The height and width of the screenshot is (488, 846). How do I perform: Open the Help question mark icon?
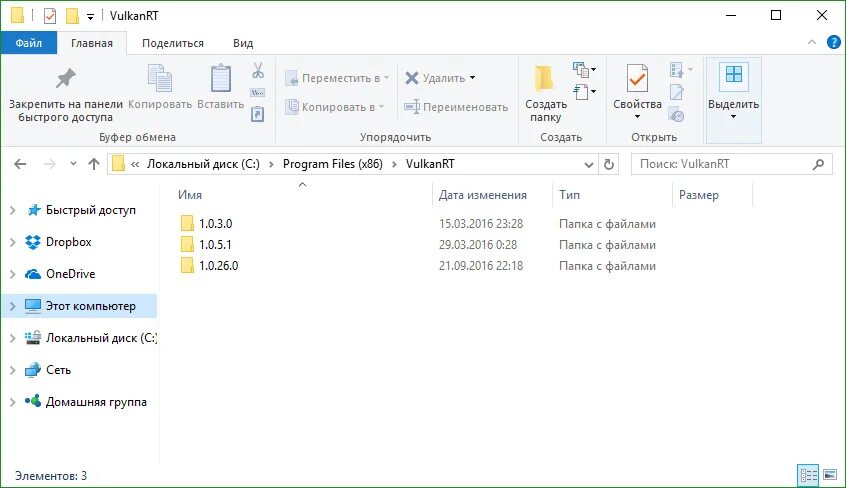click(834, 42)
